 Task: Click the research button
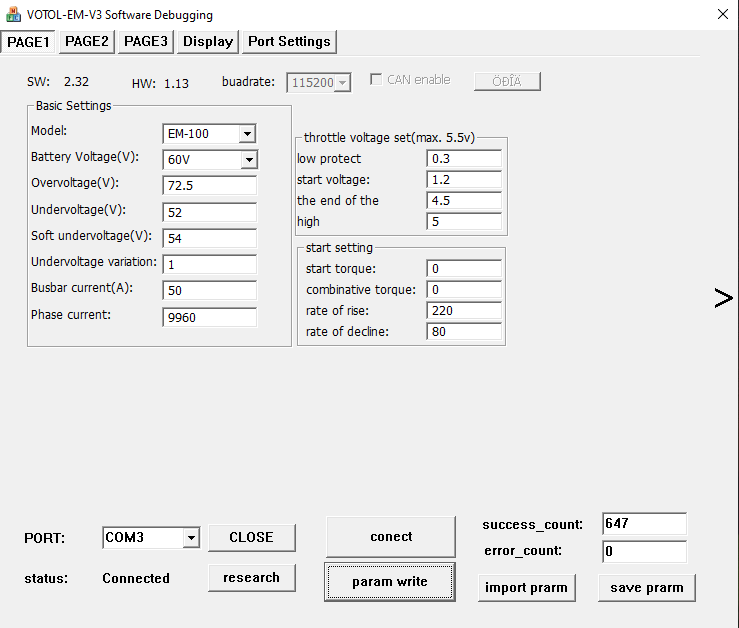coord(251,577)
